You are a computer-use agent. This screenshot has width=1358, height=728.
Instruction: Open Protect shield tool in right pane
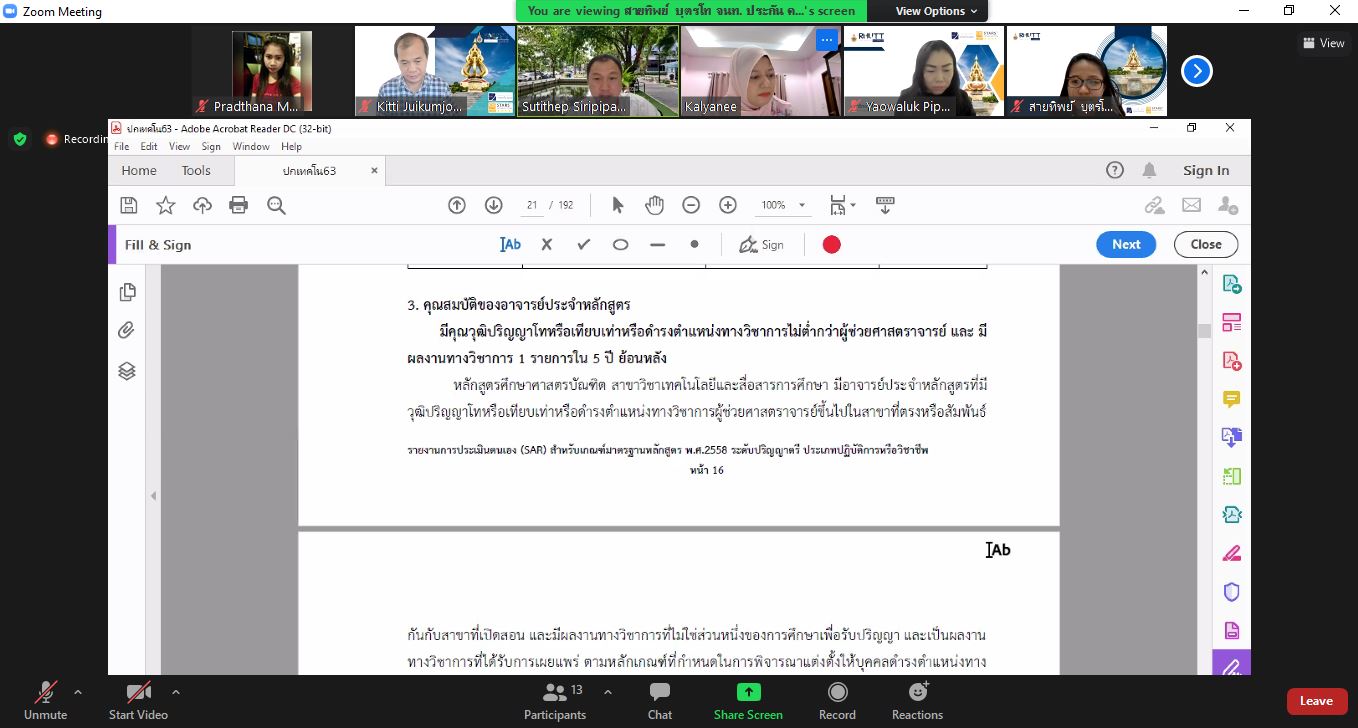(x=1232, y=592)
